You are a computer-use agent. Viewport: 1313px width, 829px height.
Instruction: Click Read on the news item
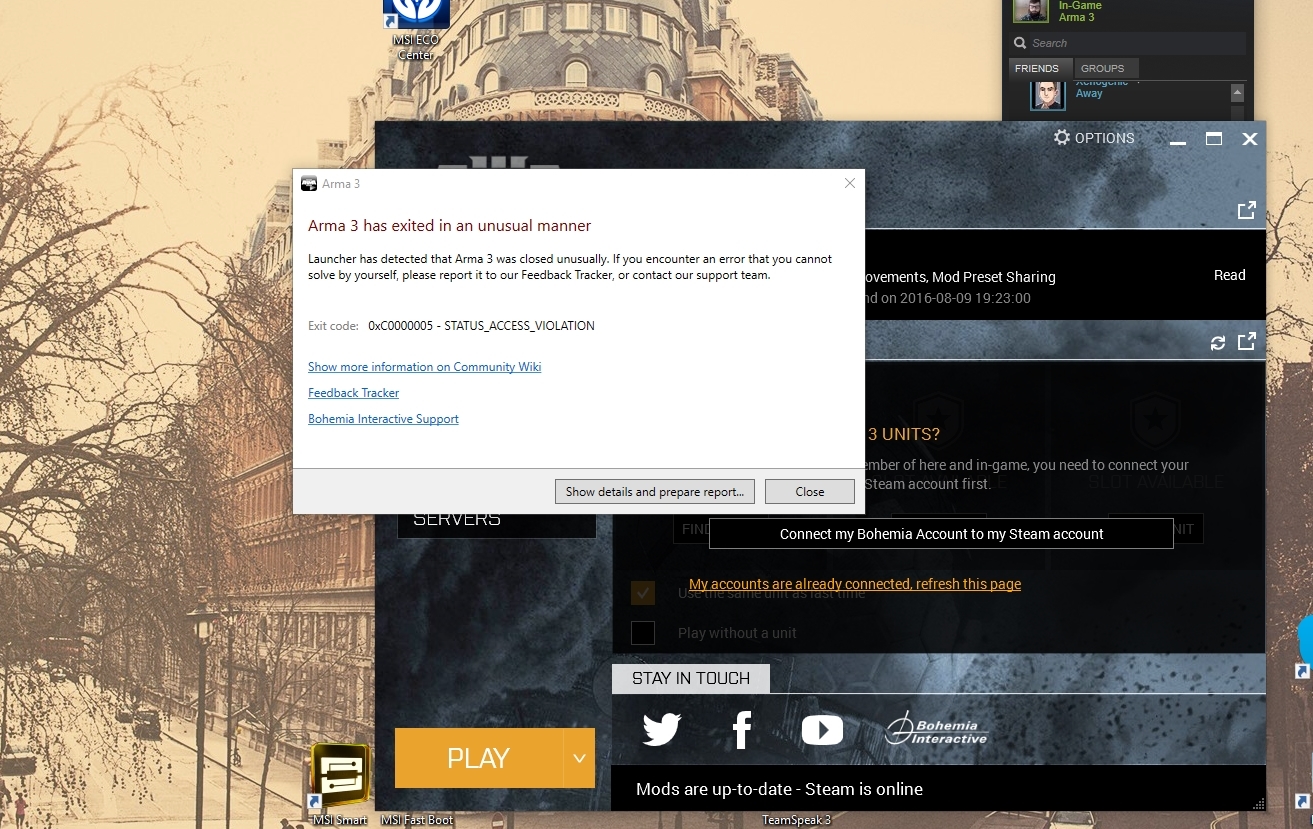point(1229,275)
